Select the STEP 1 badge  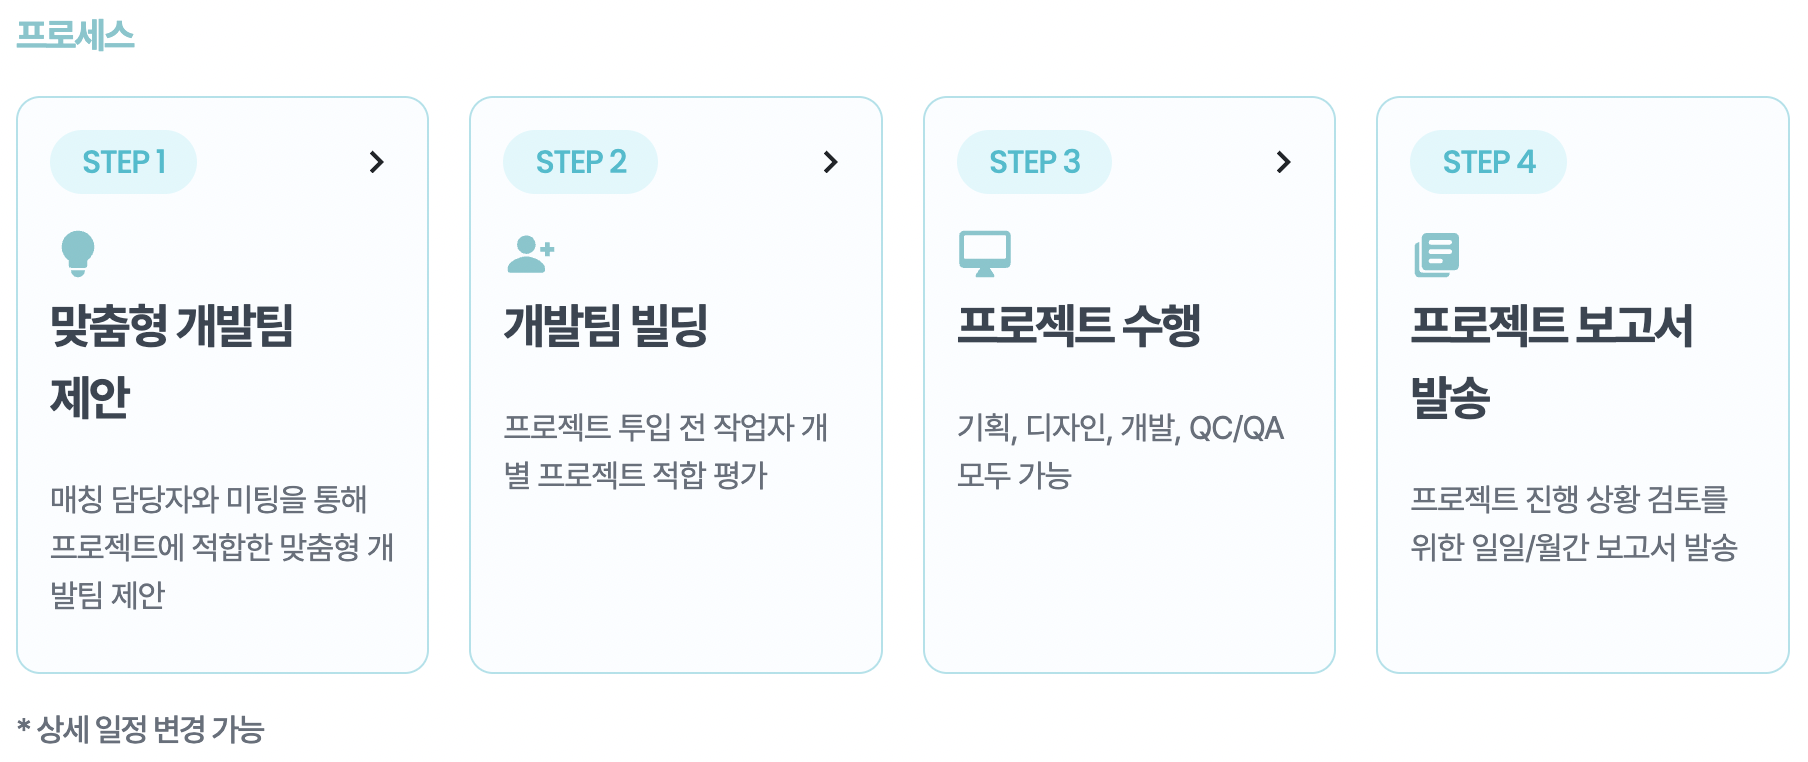tap(124, 162)
